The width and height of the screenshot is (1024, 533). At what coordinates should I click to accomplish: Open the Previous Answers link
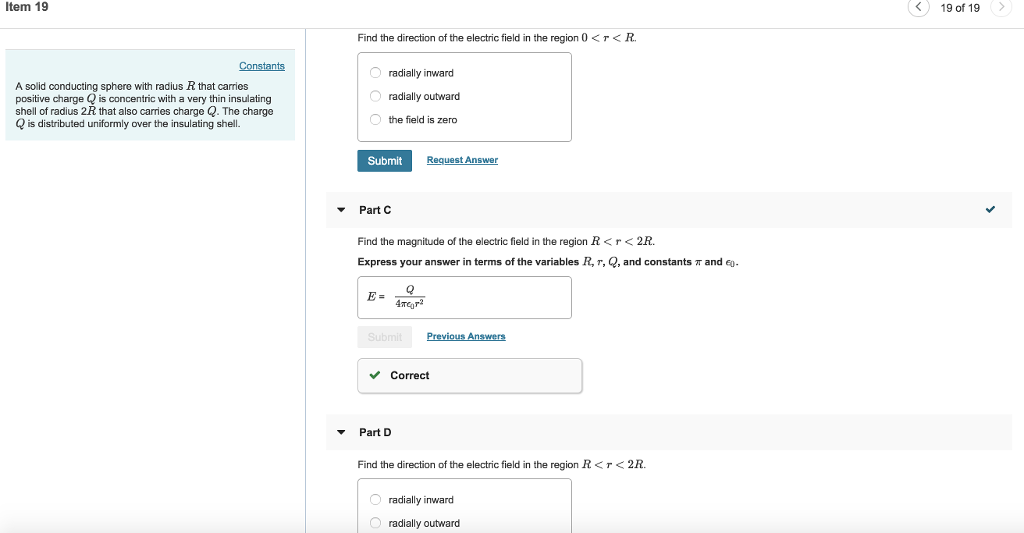pos(466,336)
